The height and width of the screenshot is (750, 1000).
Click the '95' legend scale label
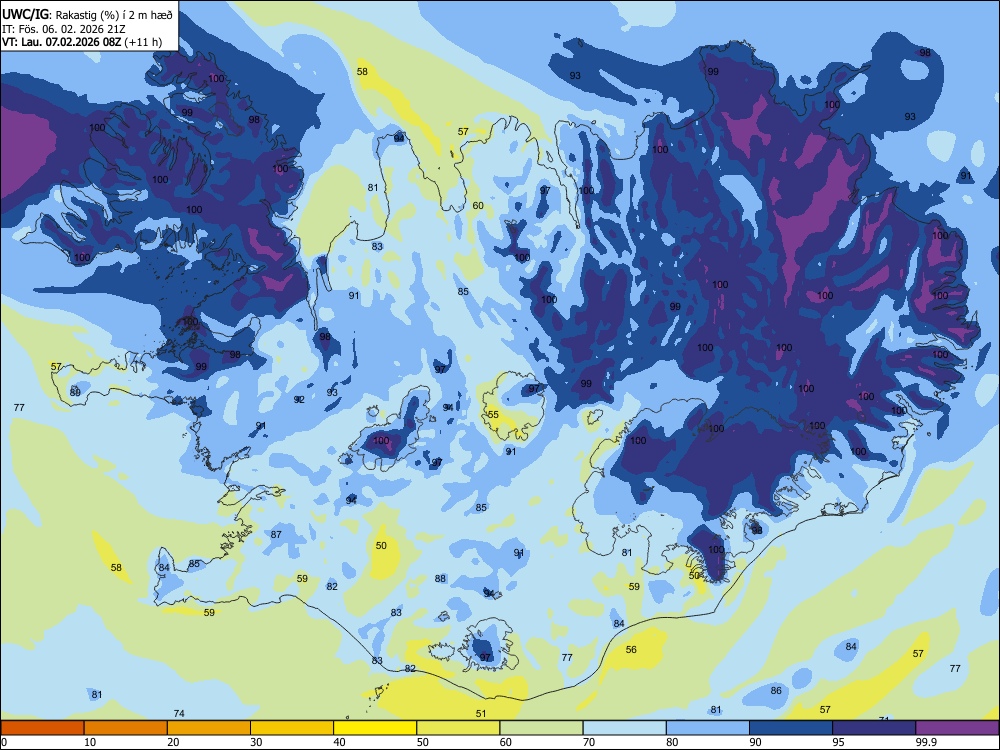coord(839,742)
